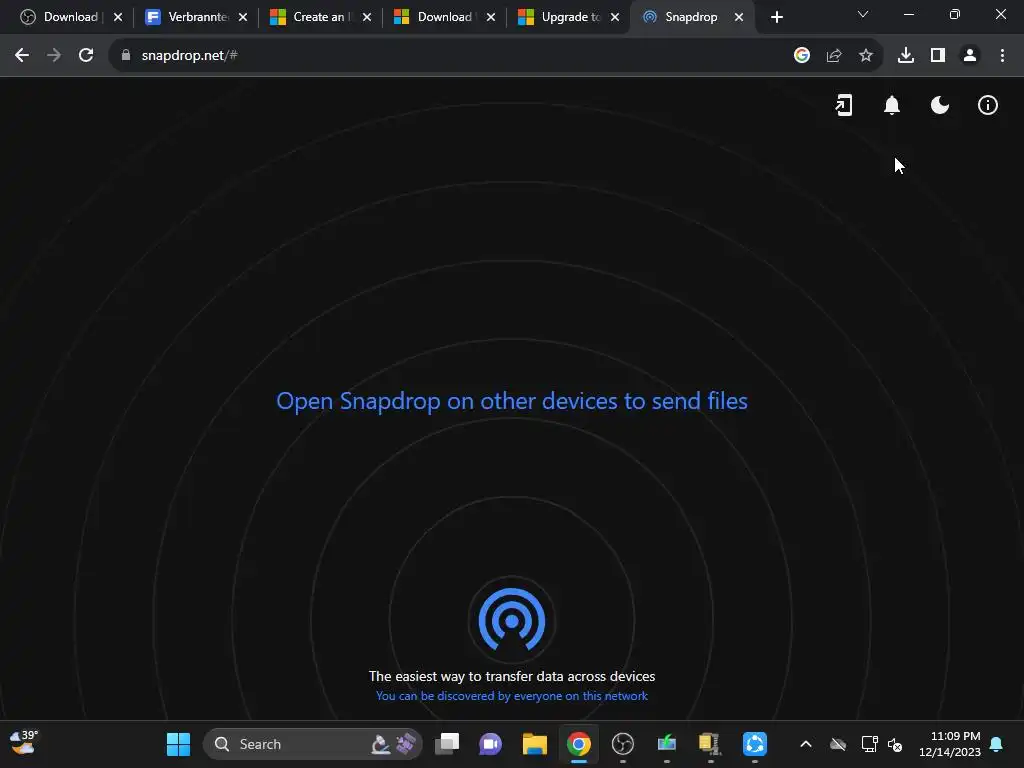Open Task View on the taskbar
The width and height of the screenshot is (1024, 768).
[447, 744]
